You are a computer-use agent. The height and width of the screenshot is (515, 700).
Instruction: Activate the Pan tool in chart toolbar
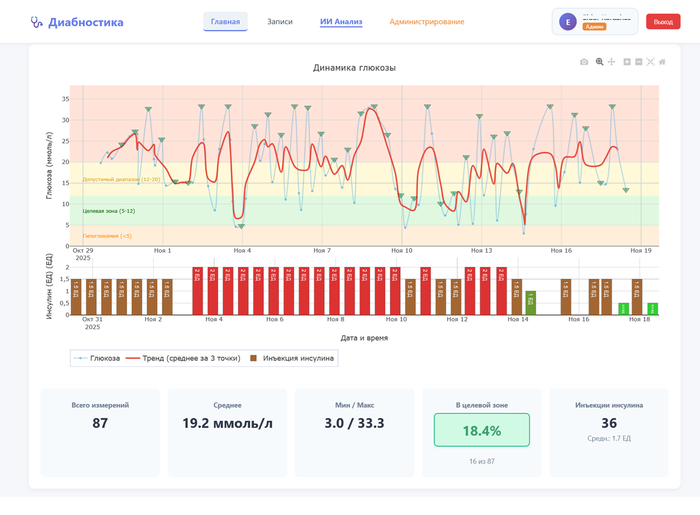[x=611, y=62]
